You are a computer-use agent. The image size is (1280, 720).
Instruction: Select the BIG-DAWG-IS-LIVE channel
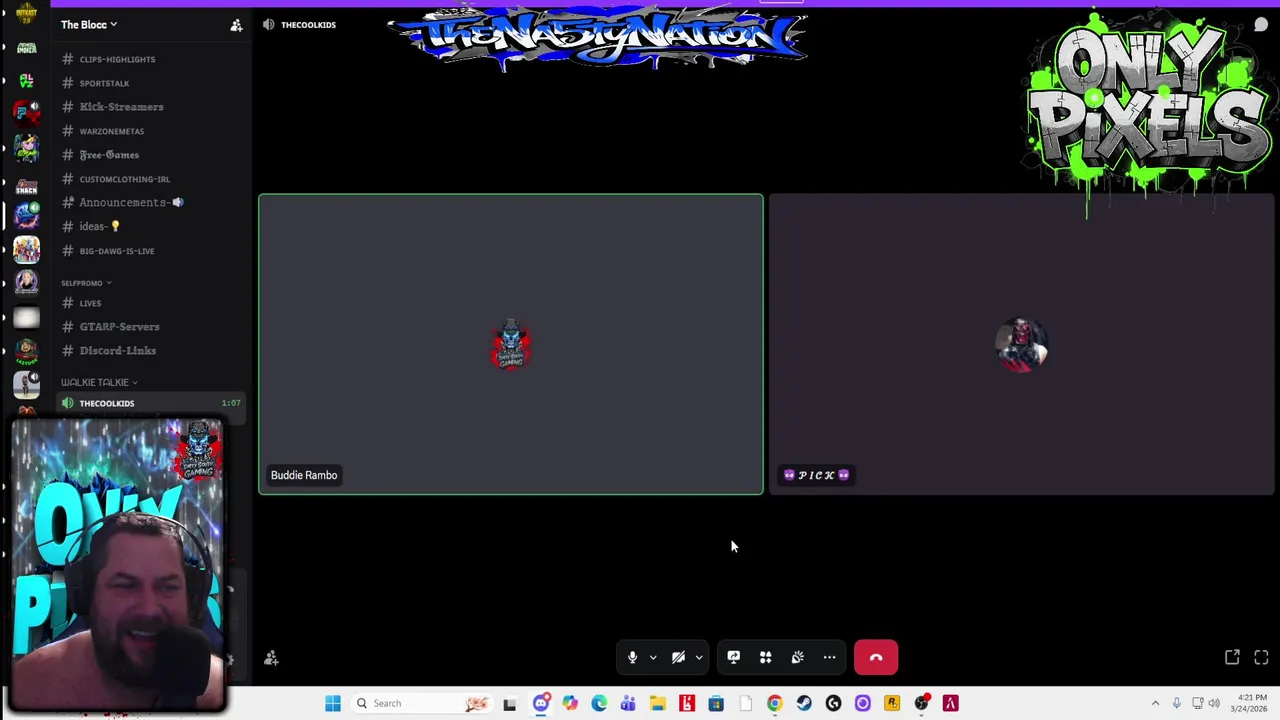point(116,251)
